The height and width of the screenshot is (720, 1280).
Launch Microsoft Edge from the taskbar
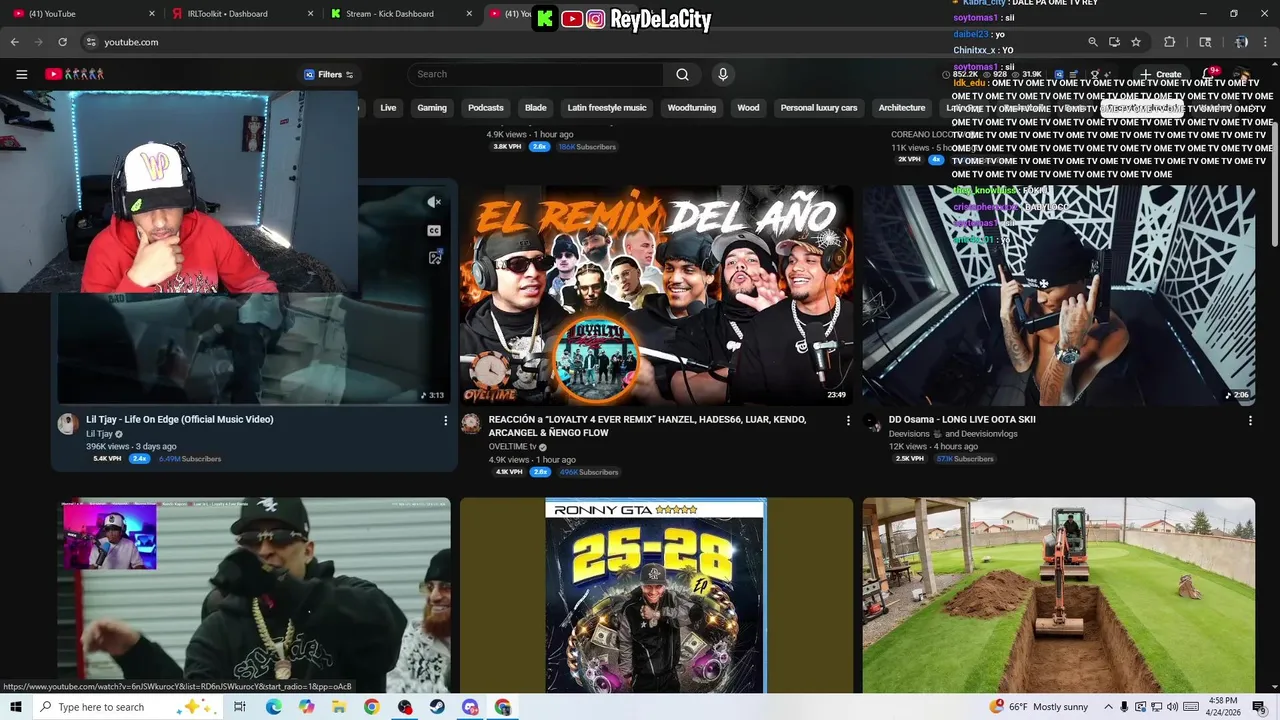click(273, 707)
